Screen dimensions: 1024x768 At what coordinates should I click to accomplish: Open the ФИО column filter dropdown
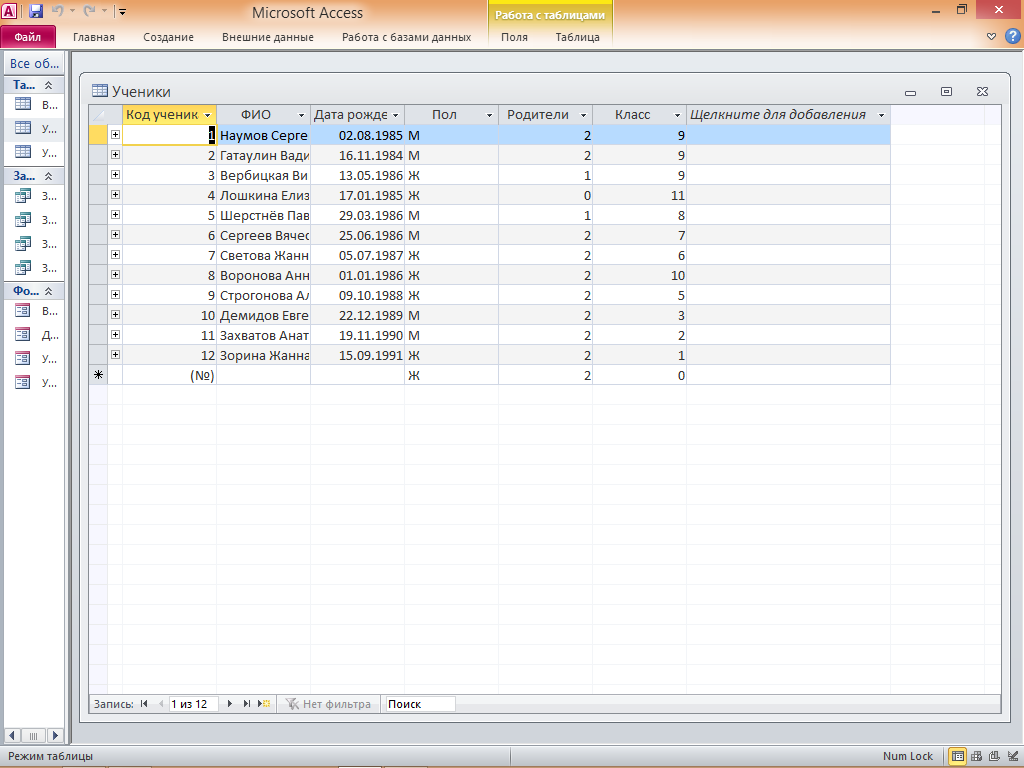coord(301,115)
